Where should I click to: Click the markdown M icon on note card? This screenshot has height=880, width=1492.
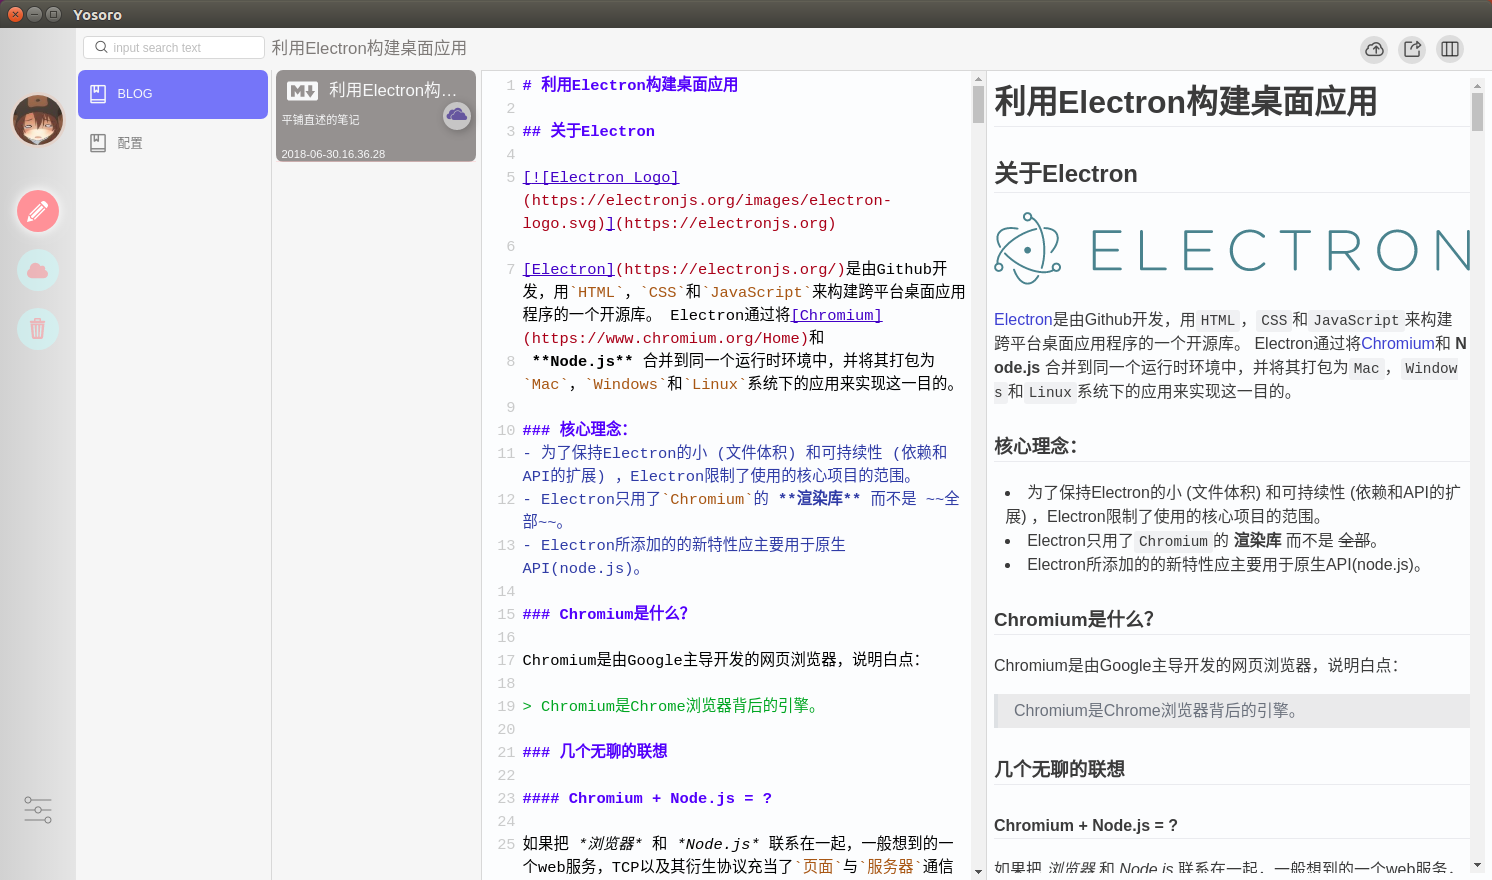click(302, 91)
